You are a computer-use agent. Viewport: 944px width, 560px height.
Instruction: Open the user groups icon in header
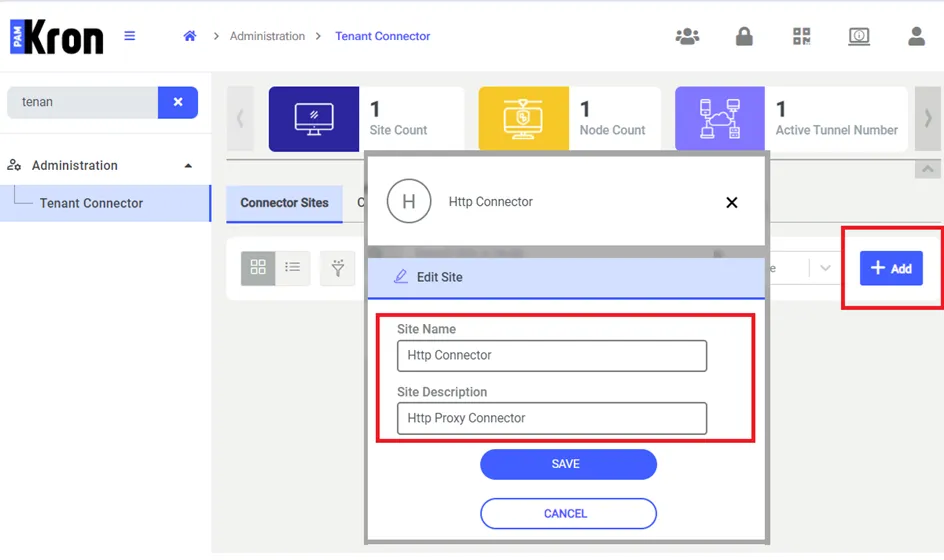tap(687, 37)
